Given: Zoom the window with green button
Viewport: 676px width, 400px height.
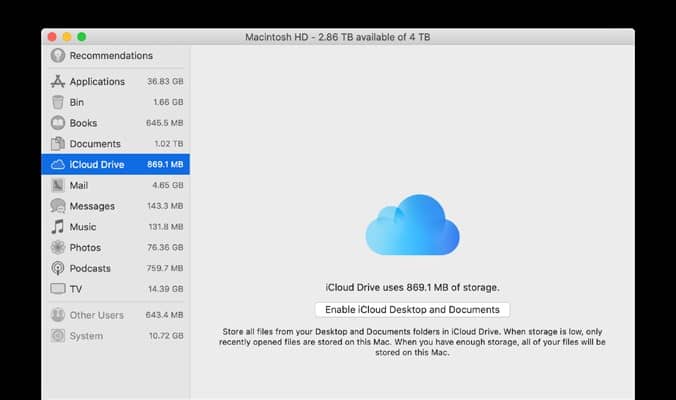Looking at the screenshot, I should (x=81, y=37).
